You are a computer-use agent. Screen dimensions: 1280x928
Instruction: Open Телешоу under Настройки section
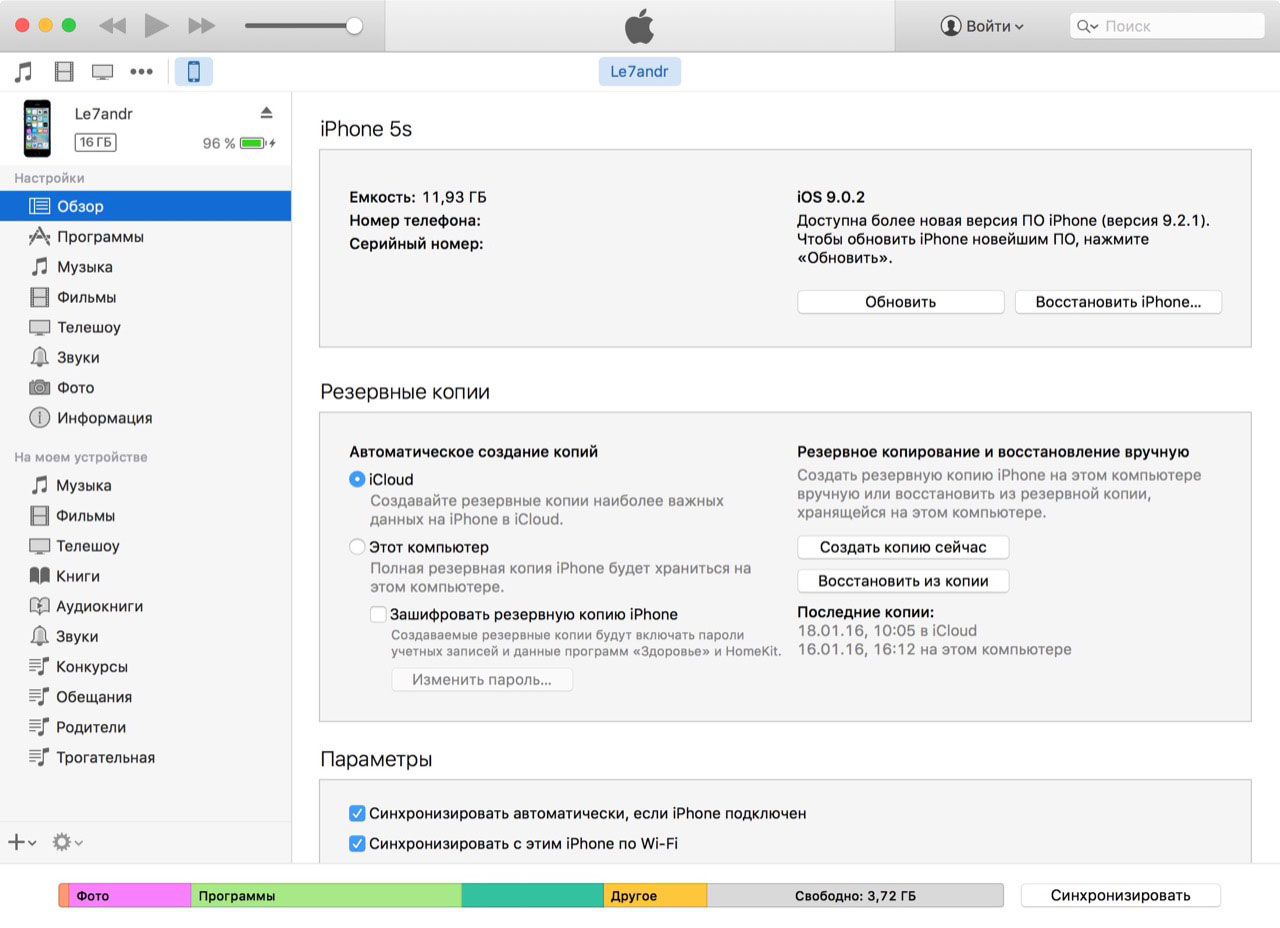tap(146, 327)
